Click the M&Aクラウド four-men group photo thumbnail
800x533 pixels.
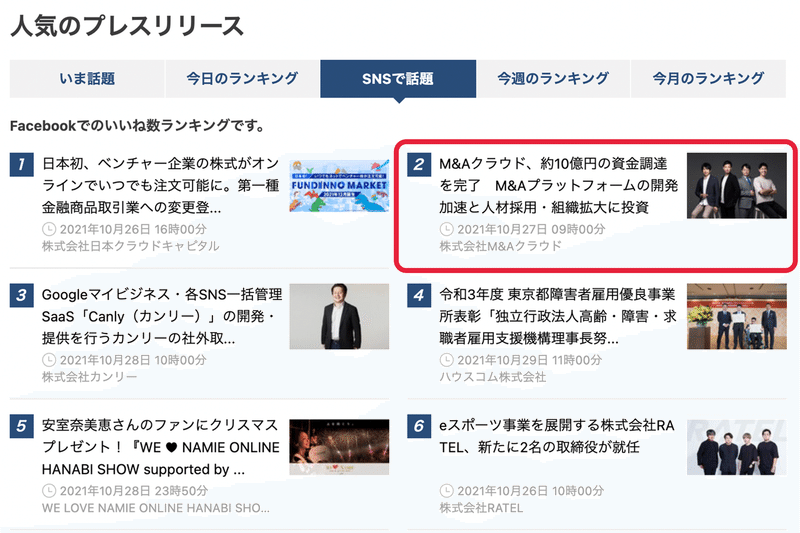pyautogui.click(x=737, y=186)
